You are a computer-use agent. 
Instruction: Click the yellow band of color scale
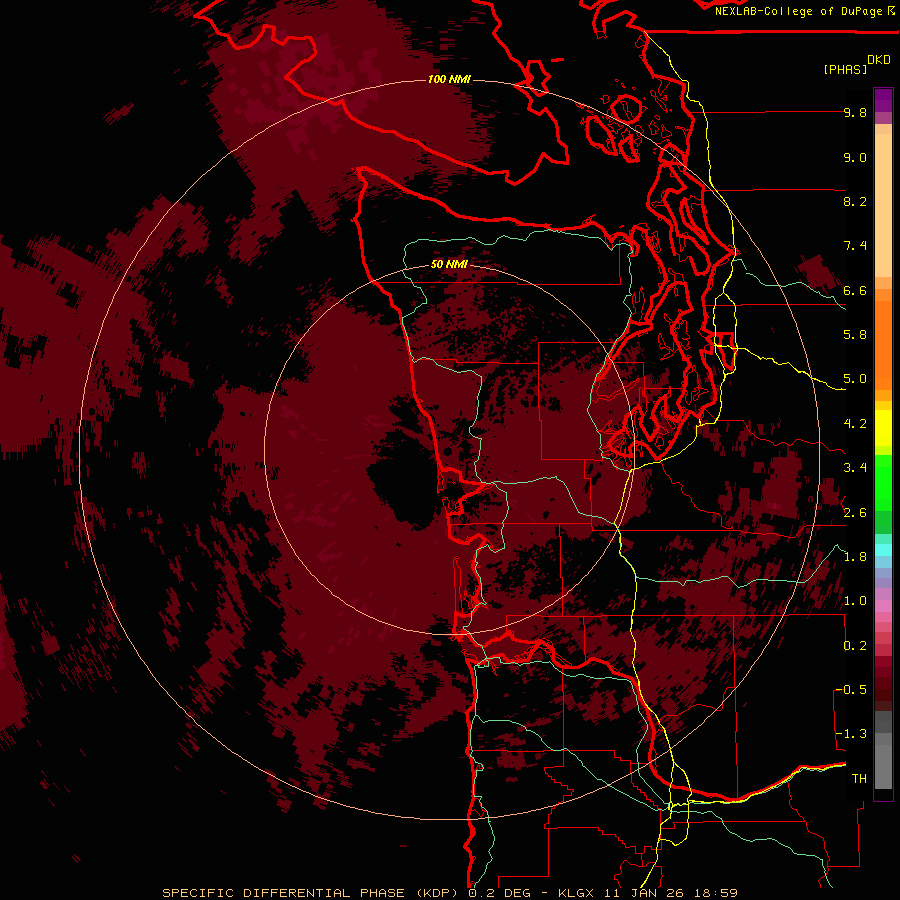point(883,428)
